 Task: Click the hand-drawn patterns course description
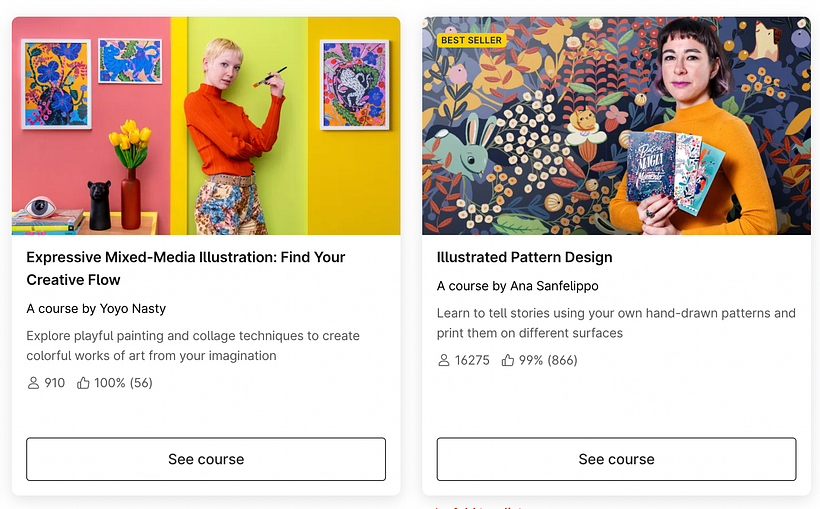click(x=616, y=323)
